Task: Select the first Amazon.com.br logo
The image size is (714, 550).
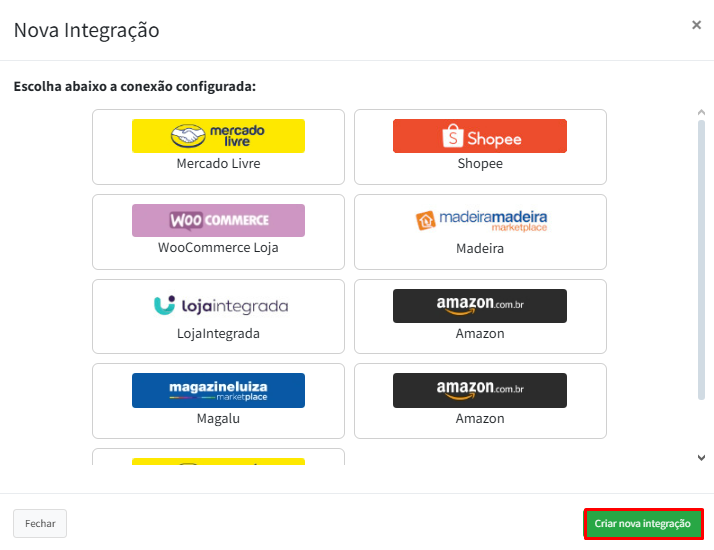Action: pyautogui.click(x=480, y=305)
